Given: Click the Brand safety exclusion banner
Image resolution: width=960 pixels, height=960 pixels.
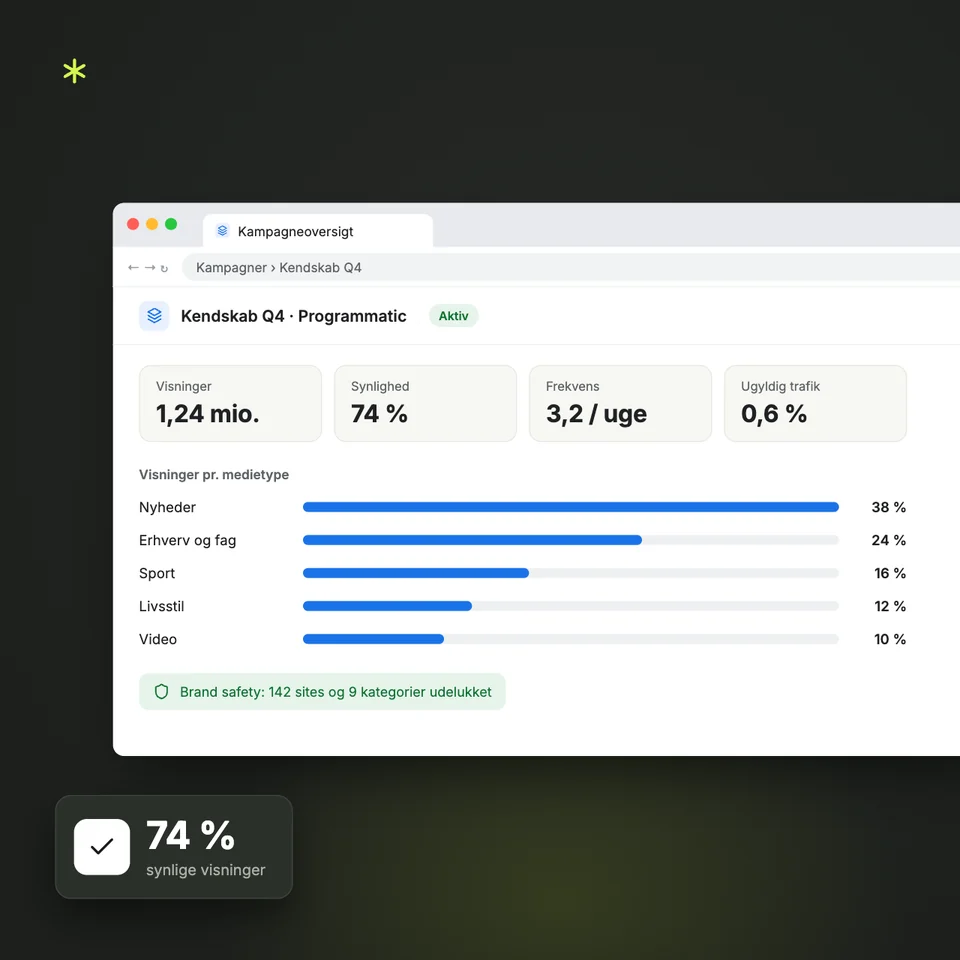Looking at the screenshot, I should click(x=322, y=692).
